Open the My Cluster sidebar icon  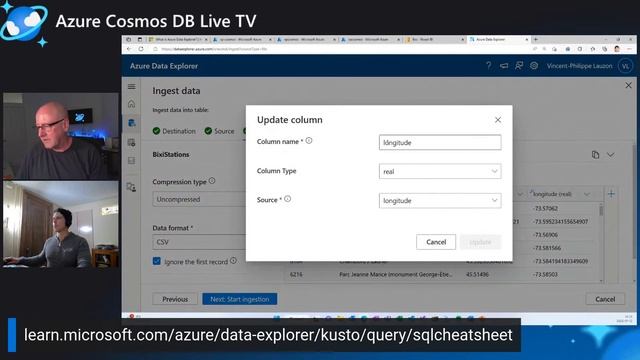[131, 187]
